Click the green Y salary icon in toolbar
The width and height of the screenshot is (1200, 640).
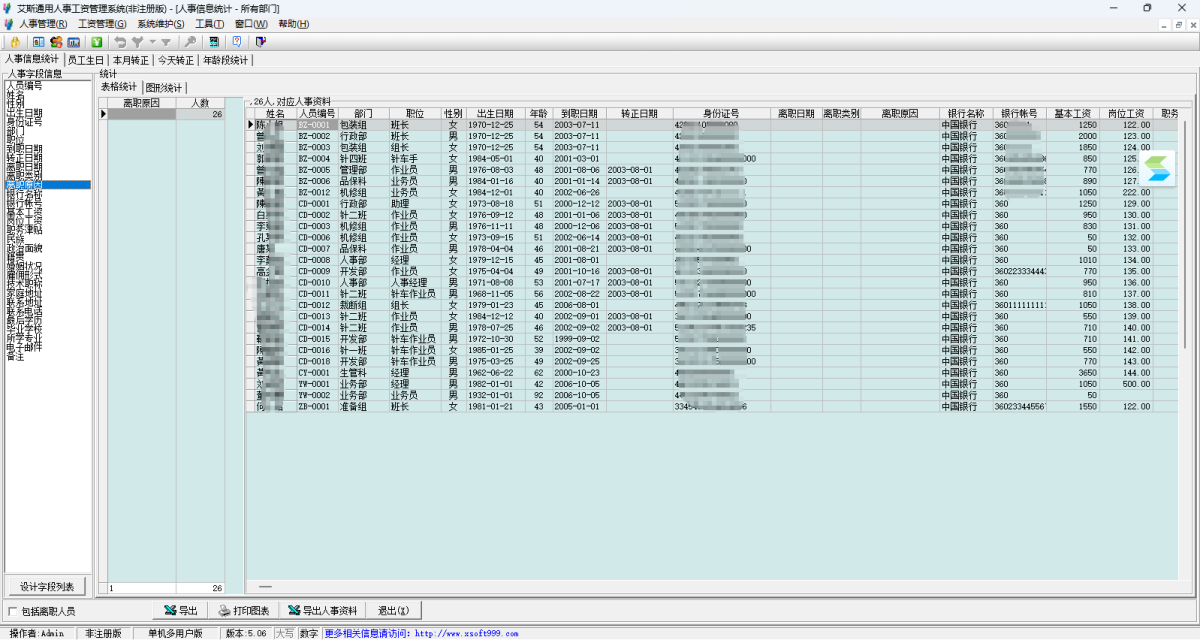(97, 42)
